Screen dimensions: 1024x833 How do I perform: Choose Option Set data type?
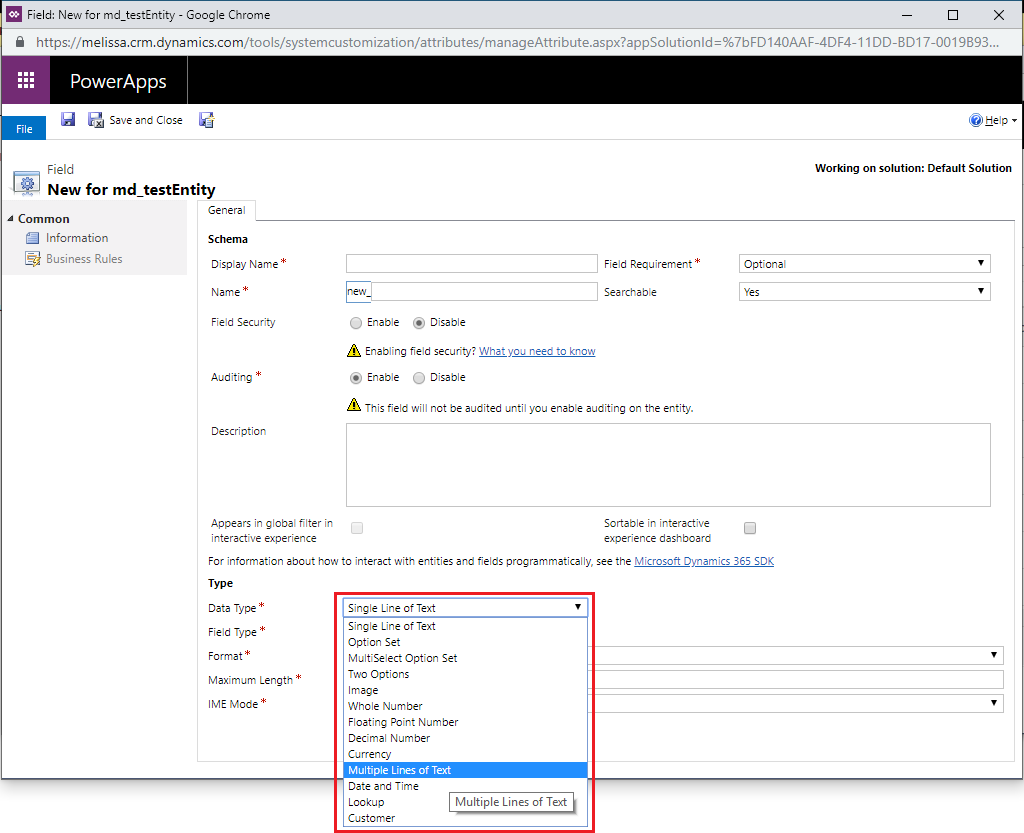point(466,642)
